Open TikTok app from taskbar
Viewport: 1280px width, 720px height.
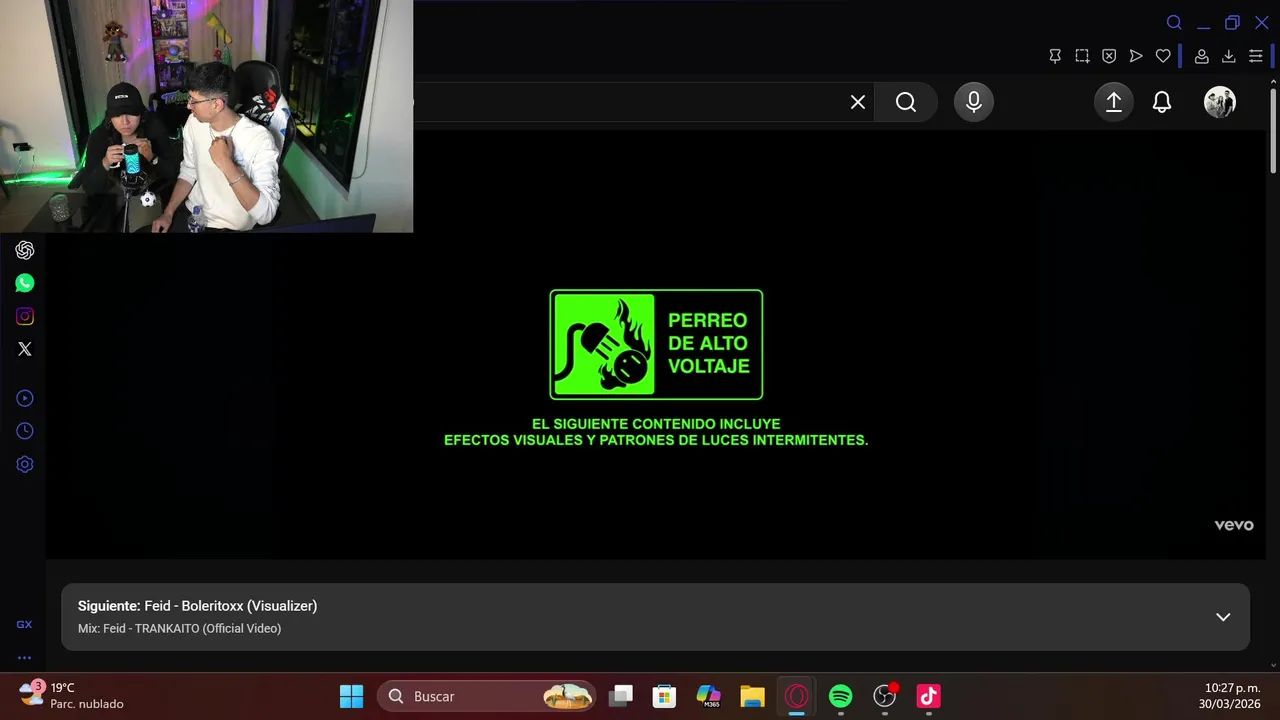coord(929,696)
